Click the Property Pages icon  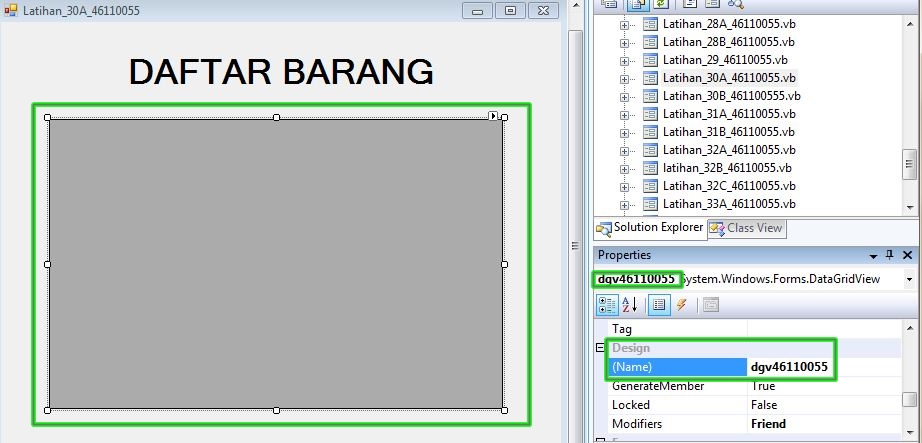pos(711,305)
